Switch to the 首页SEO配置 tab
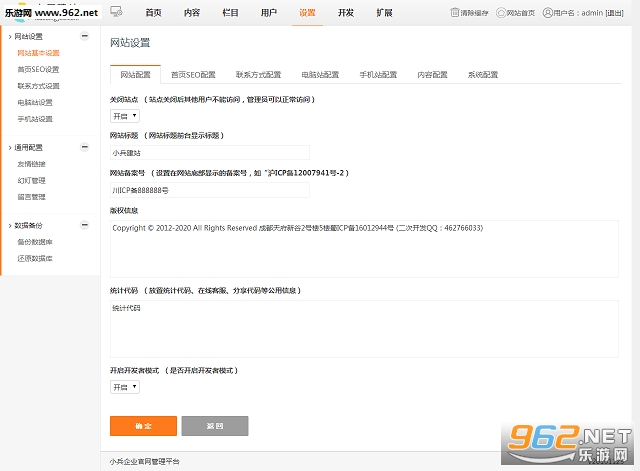Screen dimensions: 640x471 tap(193, 75)
